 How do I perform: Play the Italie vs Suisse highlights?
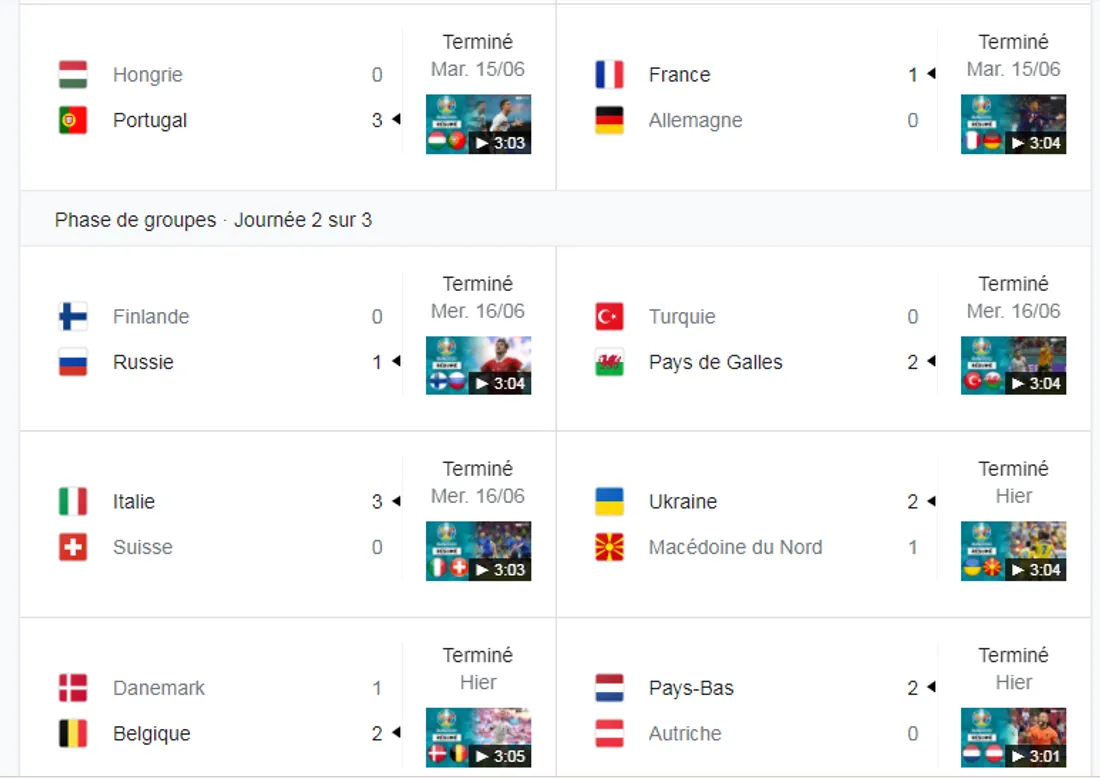(x=478, y=551)
